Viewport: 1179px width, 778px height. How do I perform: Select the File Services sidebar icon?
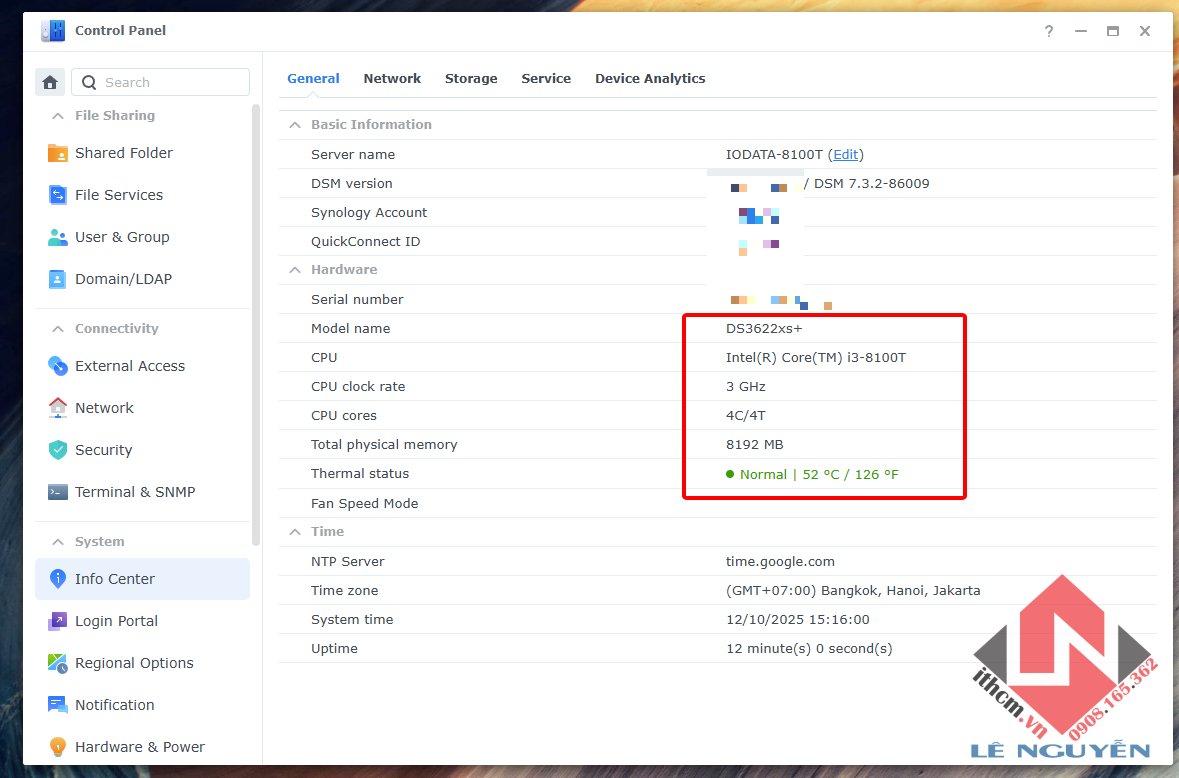(56, 195)
